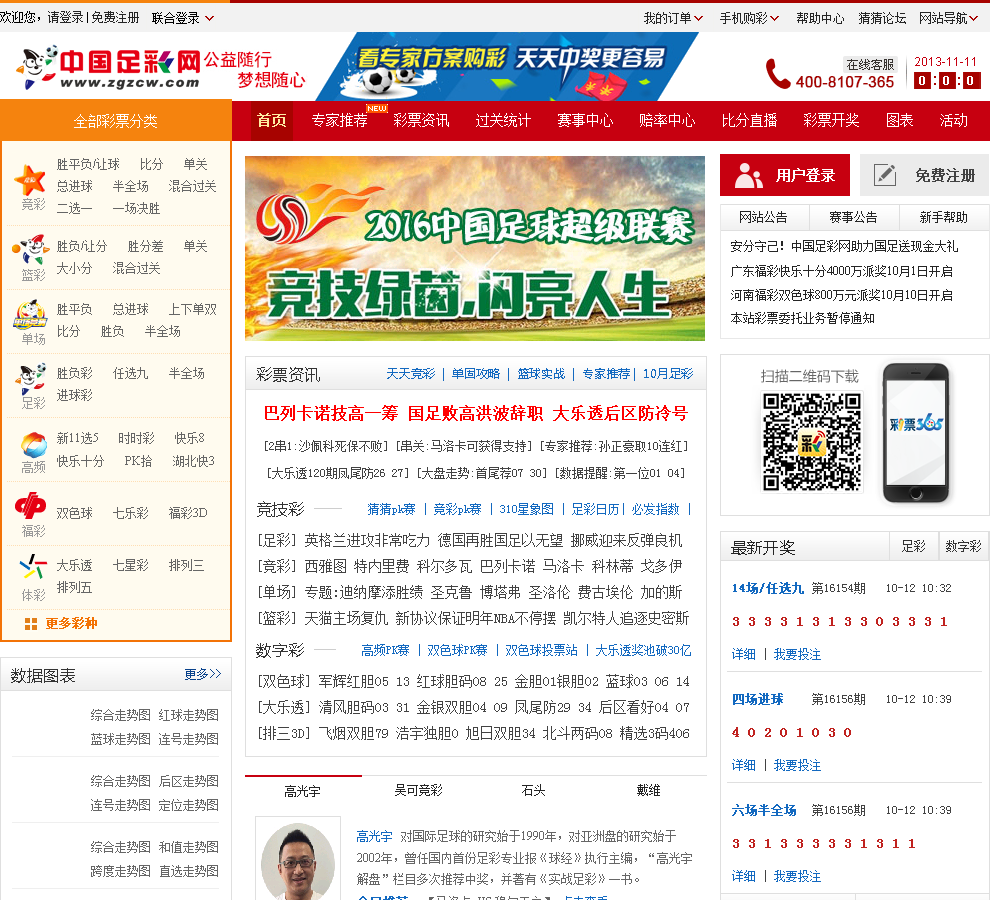Image resolution: width=990 pixels, height=900 pixels.
Task: Click the 彩票365 phone image
Action: pos(916,433)
